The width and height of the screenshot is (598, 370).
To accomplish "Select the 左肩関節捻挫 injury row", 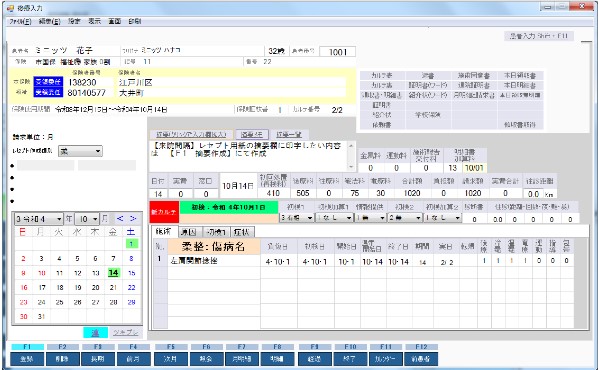I will click(x=362, y=261).
